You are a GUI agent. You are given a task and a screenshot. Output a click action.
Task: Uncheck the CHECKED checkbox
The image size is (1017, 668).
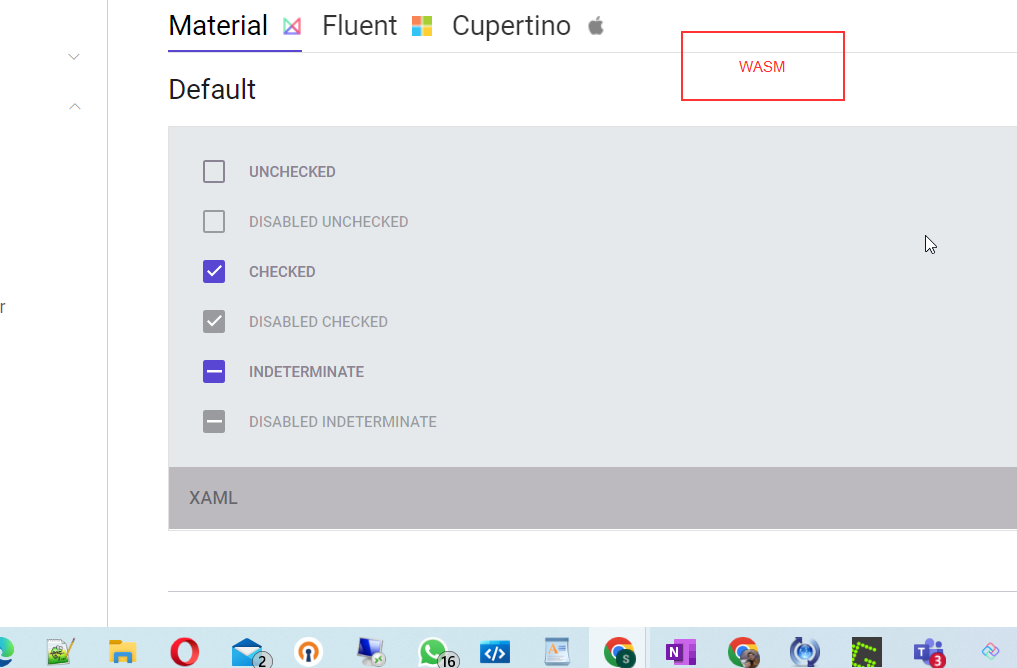[x=213, y=271]
